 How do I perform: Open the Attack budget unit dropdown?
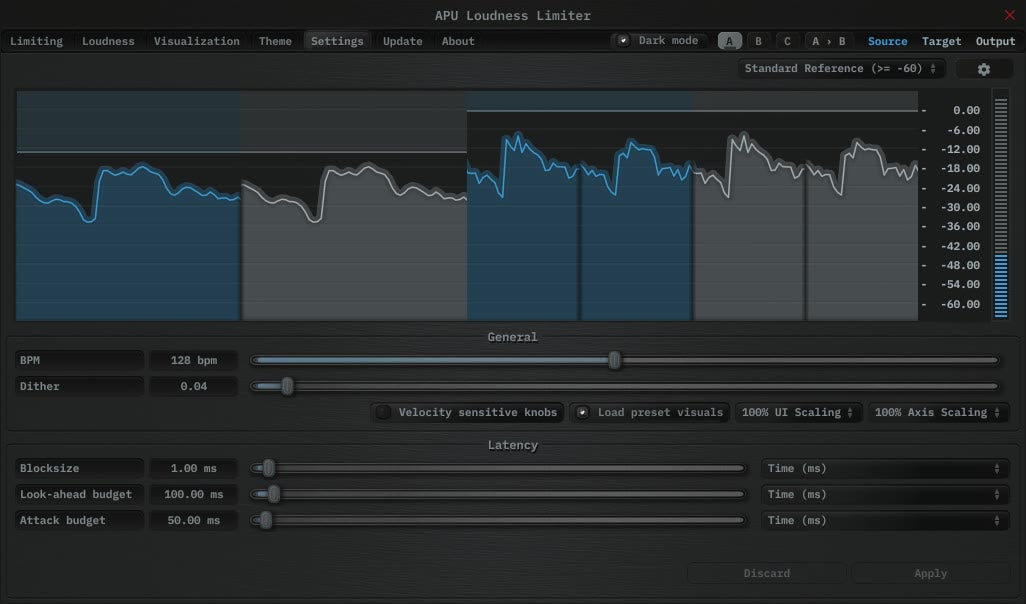[x=884, y=521]
